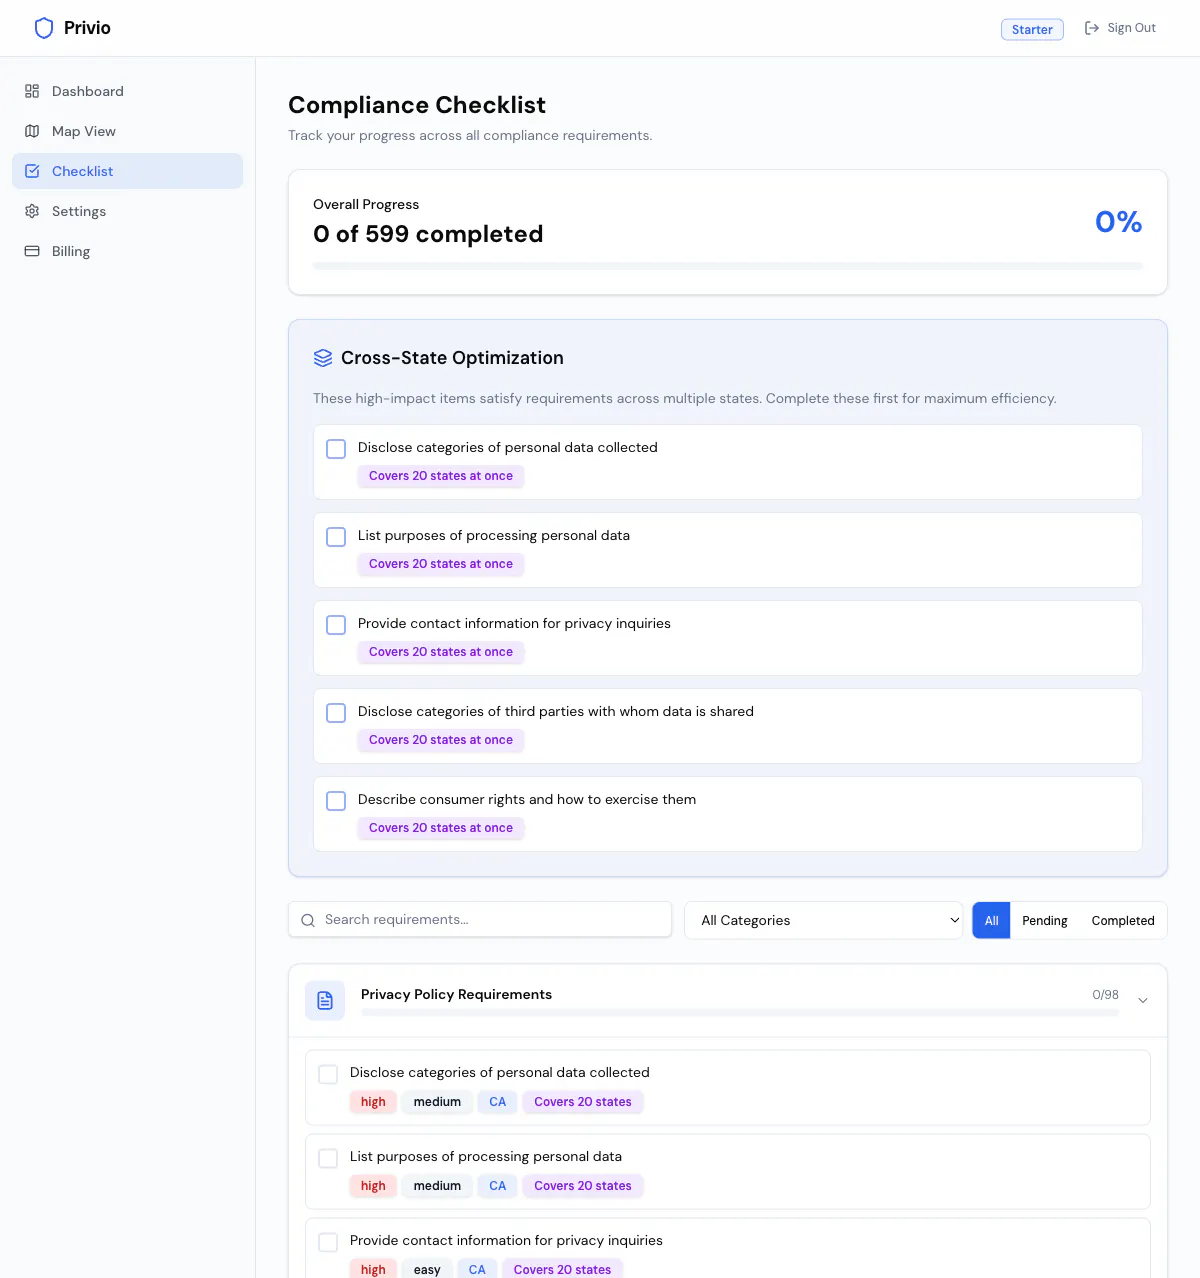Click the Cross-State Optimization heading text
Screen dimensions: 1200x1278
pyautogui.click(x=452, y=358)
